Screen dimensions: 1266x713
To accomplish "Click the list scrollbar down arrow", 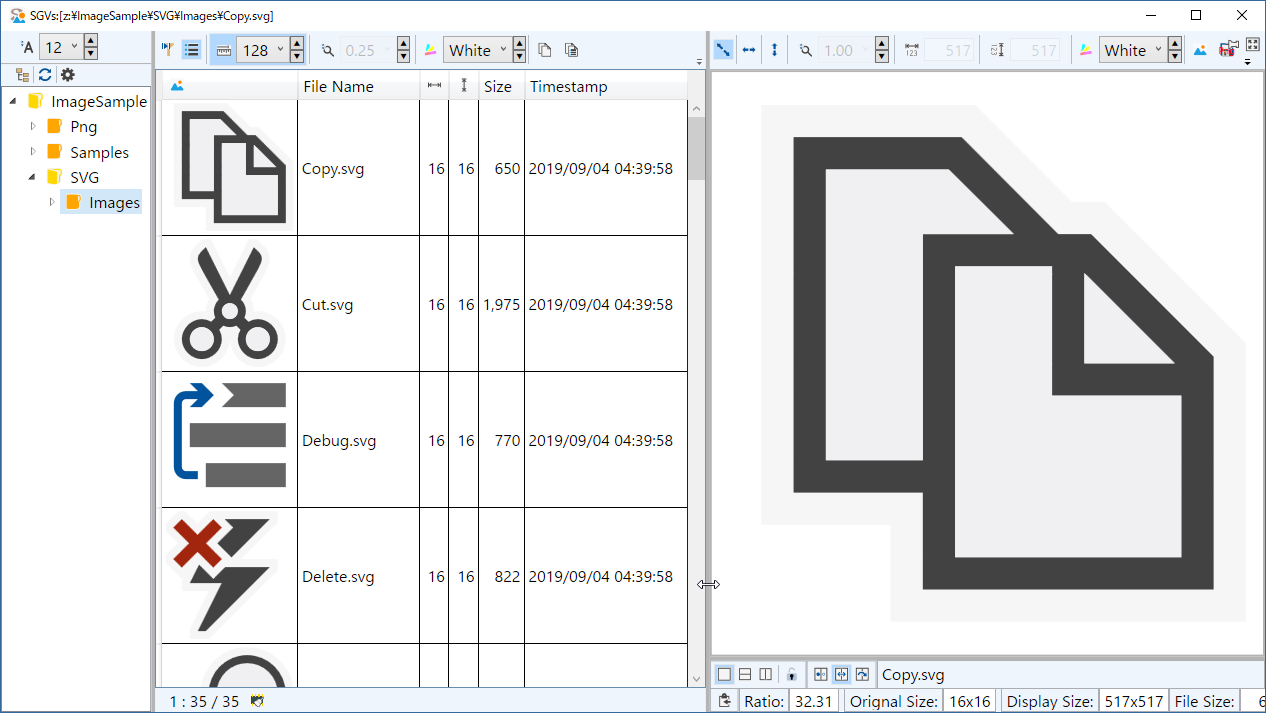I will coord(697,678).
